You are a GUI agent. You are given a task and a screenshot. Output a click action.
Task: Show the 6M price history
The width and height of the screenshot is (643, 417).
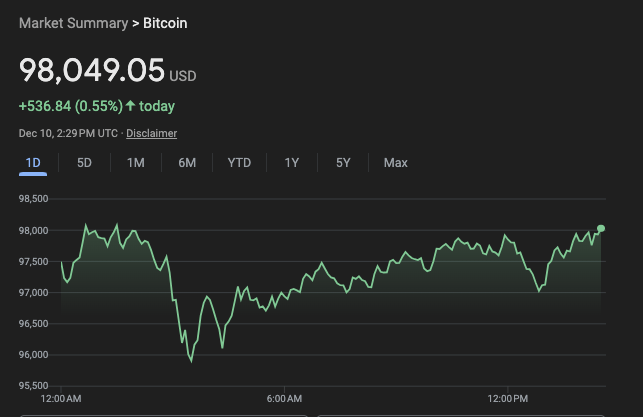pyautogui.click(x=187, y=163)
